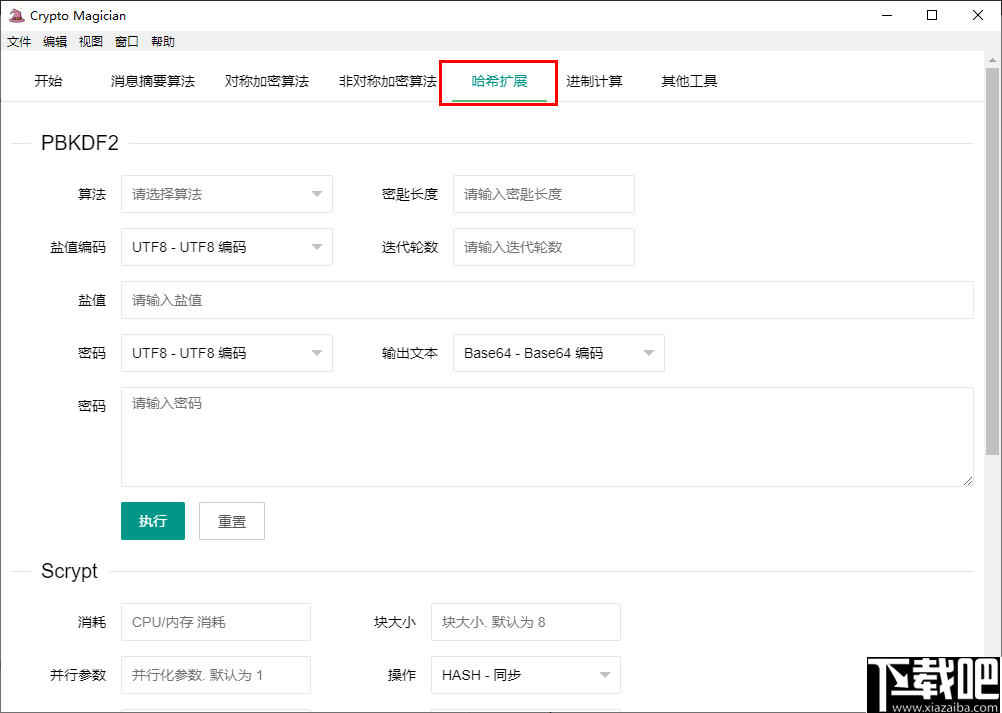Open the 算法 dropdown to select algorithm
1002x713 pixels.
[x=226, y=194]
